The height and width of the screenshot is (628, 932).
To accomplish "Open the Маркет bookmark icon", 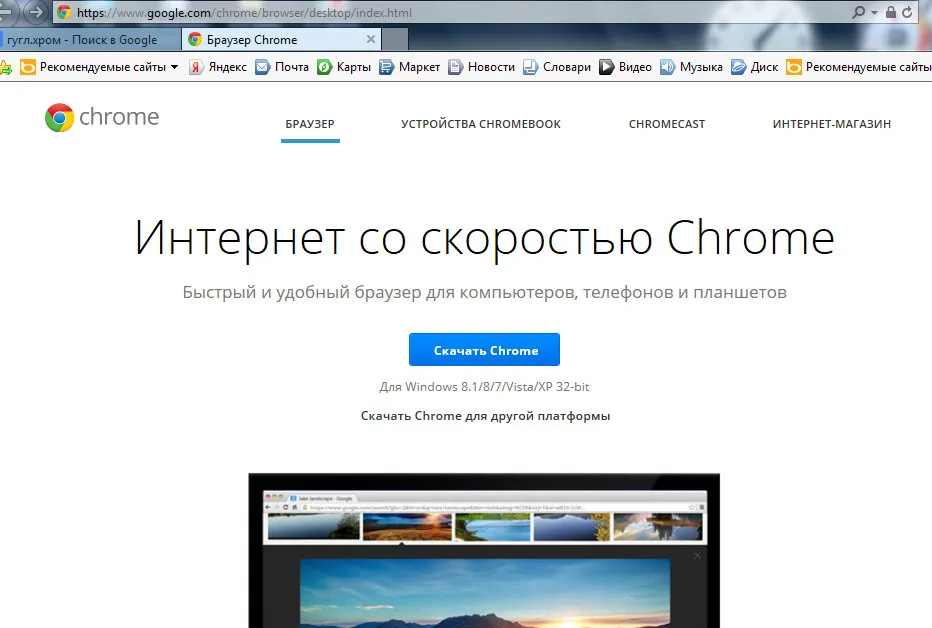I will [386, 67].
